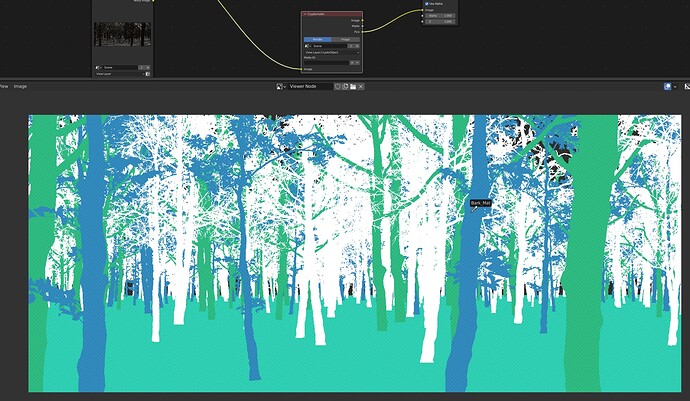Open the View menu in image editor
Viewport: 690px width, 401px height.
pos(4,86)
